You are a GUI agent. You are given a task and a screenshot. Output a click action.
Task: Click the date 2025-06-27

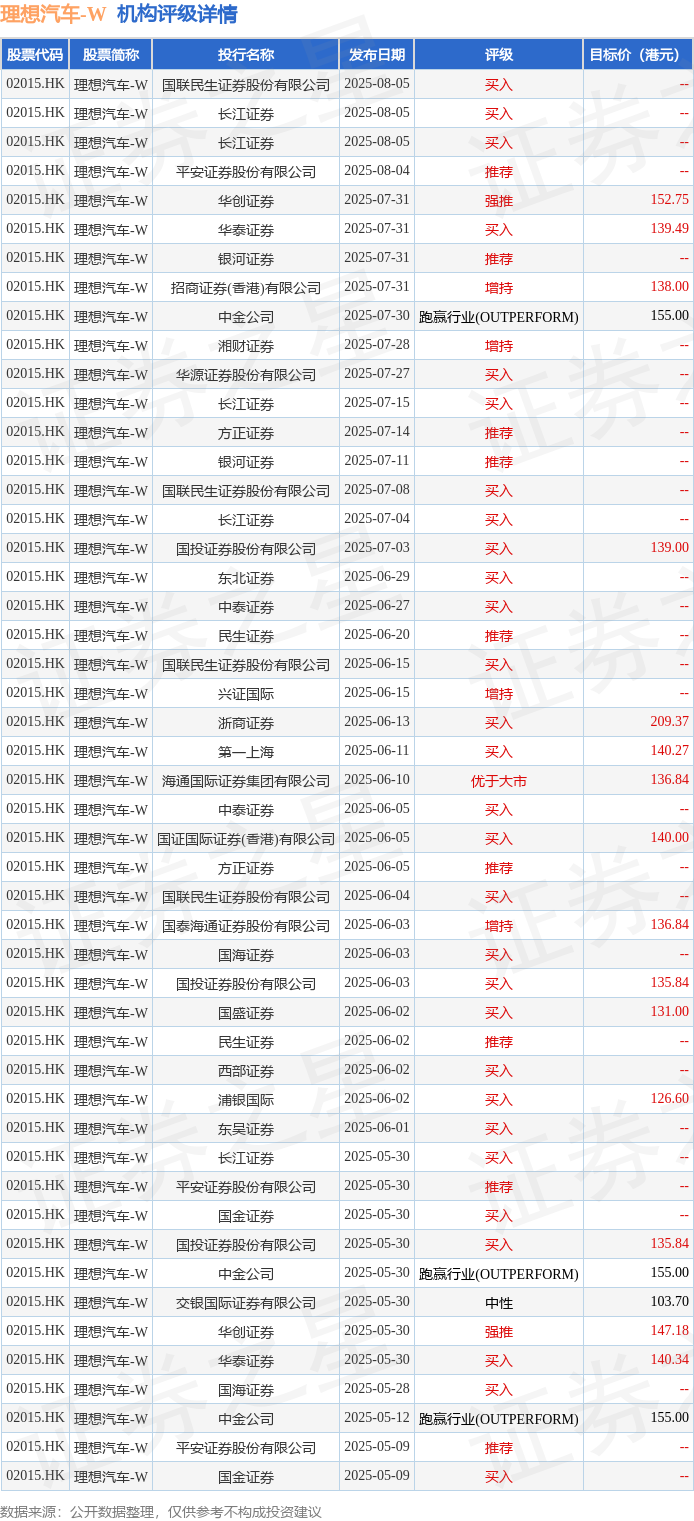(377, 606)
